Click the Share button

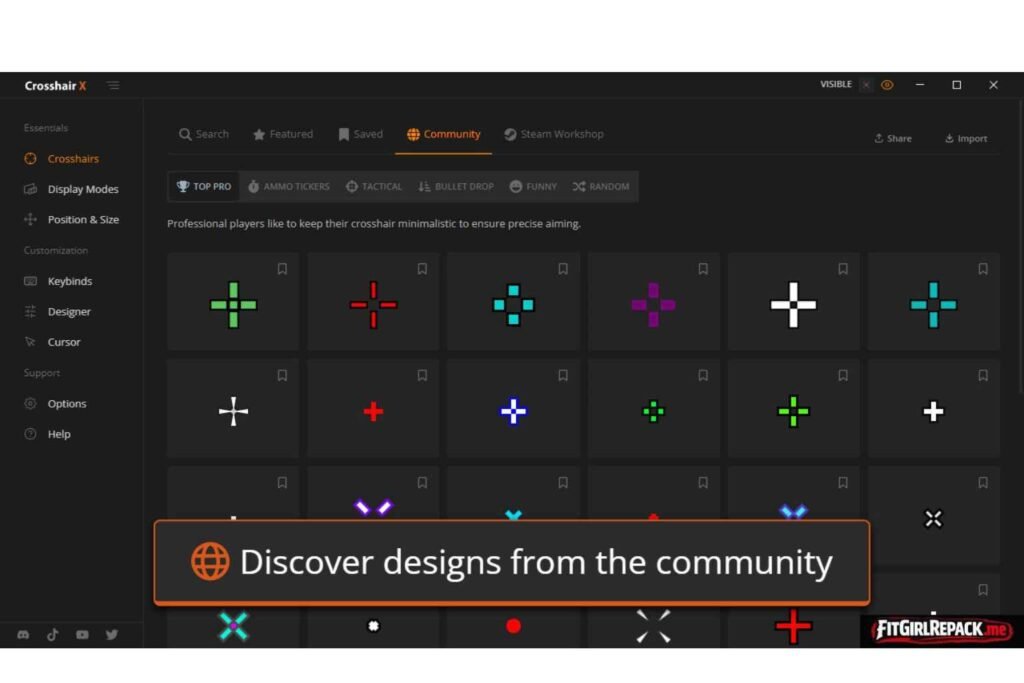point(892,139)
